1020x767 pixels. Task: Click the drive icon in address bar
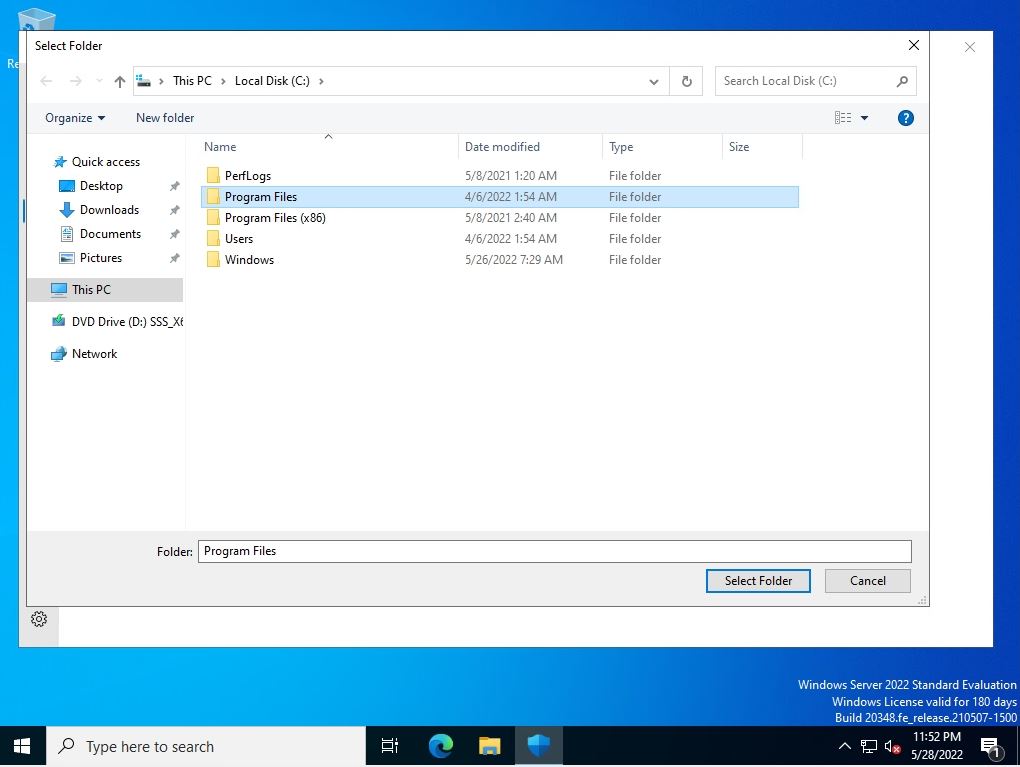pyautogui.click(x=144, y=81)
